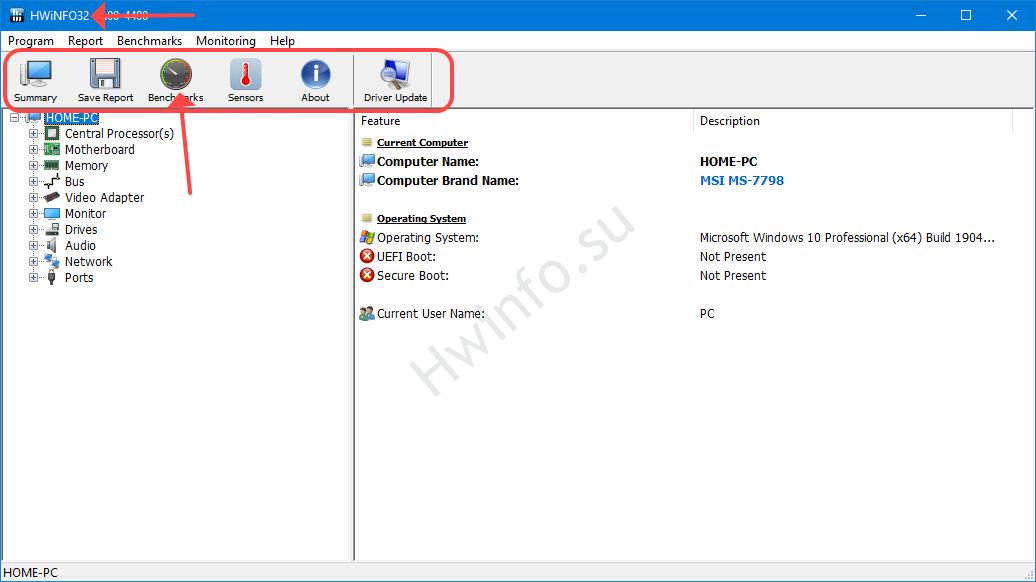Select the Secure Boot row
The height and width of the screenshot is (582, 1036).
[412, 276]
